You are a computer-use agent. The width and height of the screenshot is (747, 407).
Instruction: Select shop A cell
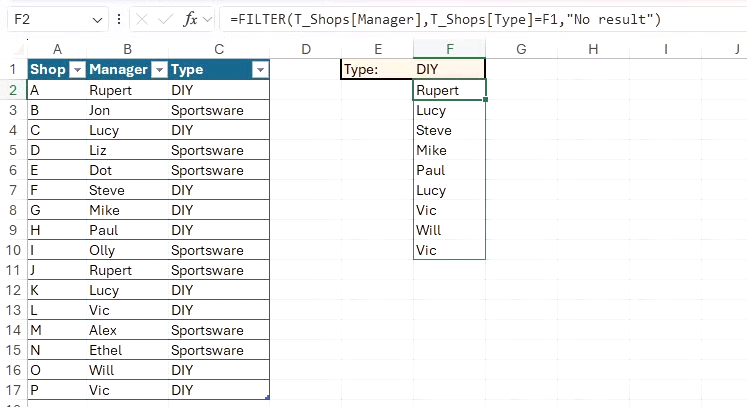[x=57, y=90]
